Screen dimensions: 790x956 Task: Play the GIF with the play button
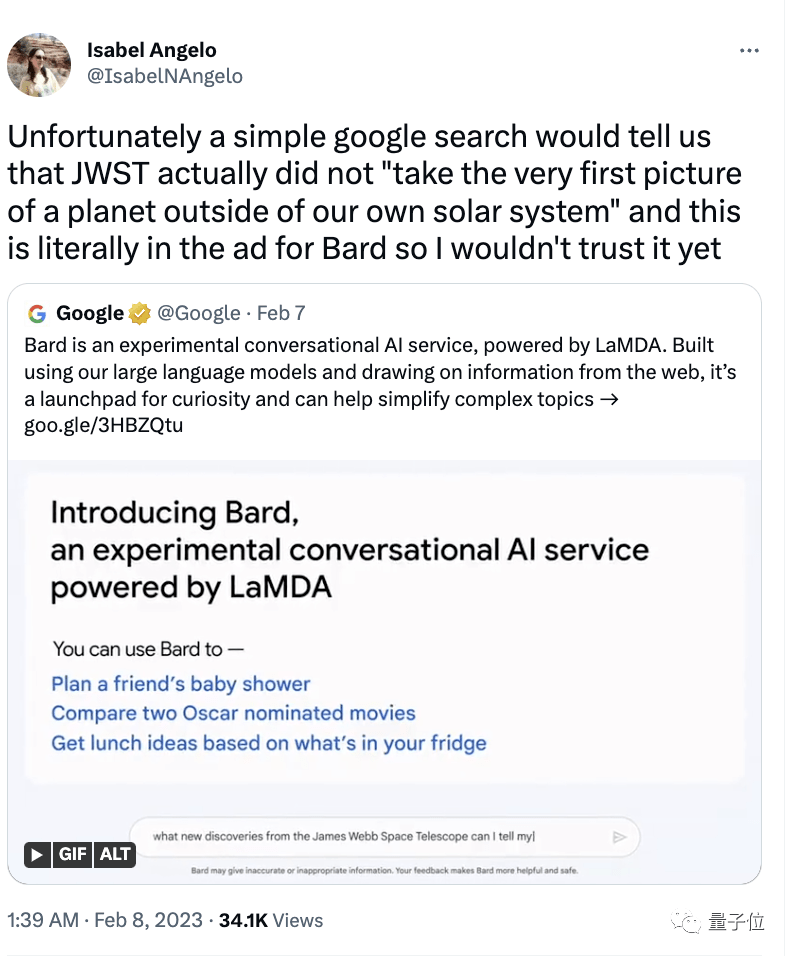tap(37, 855)
